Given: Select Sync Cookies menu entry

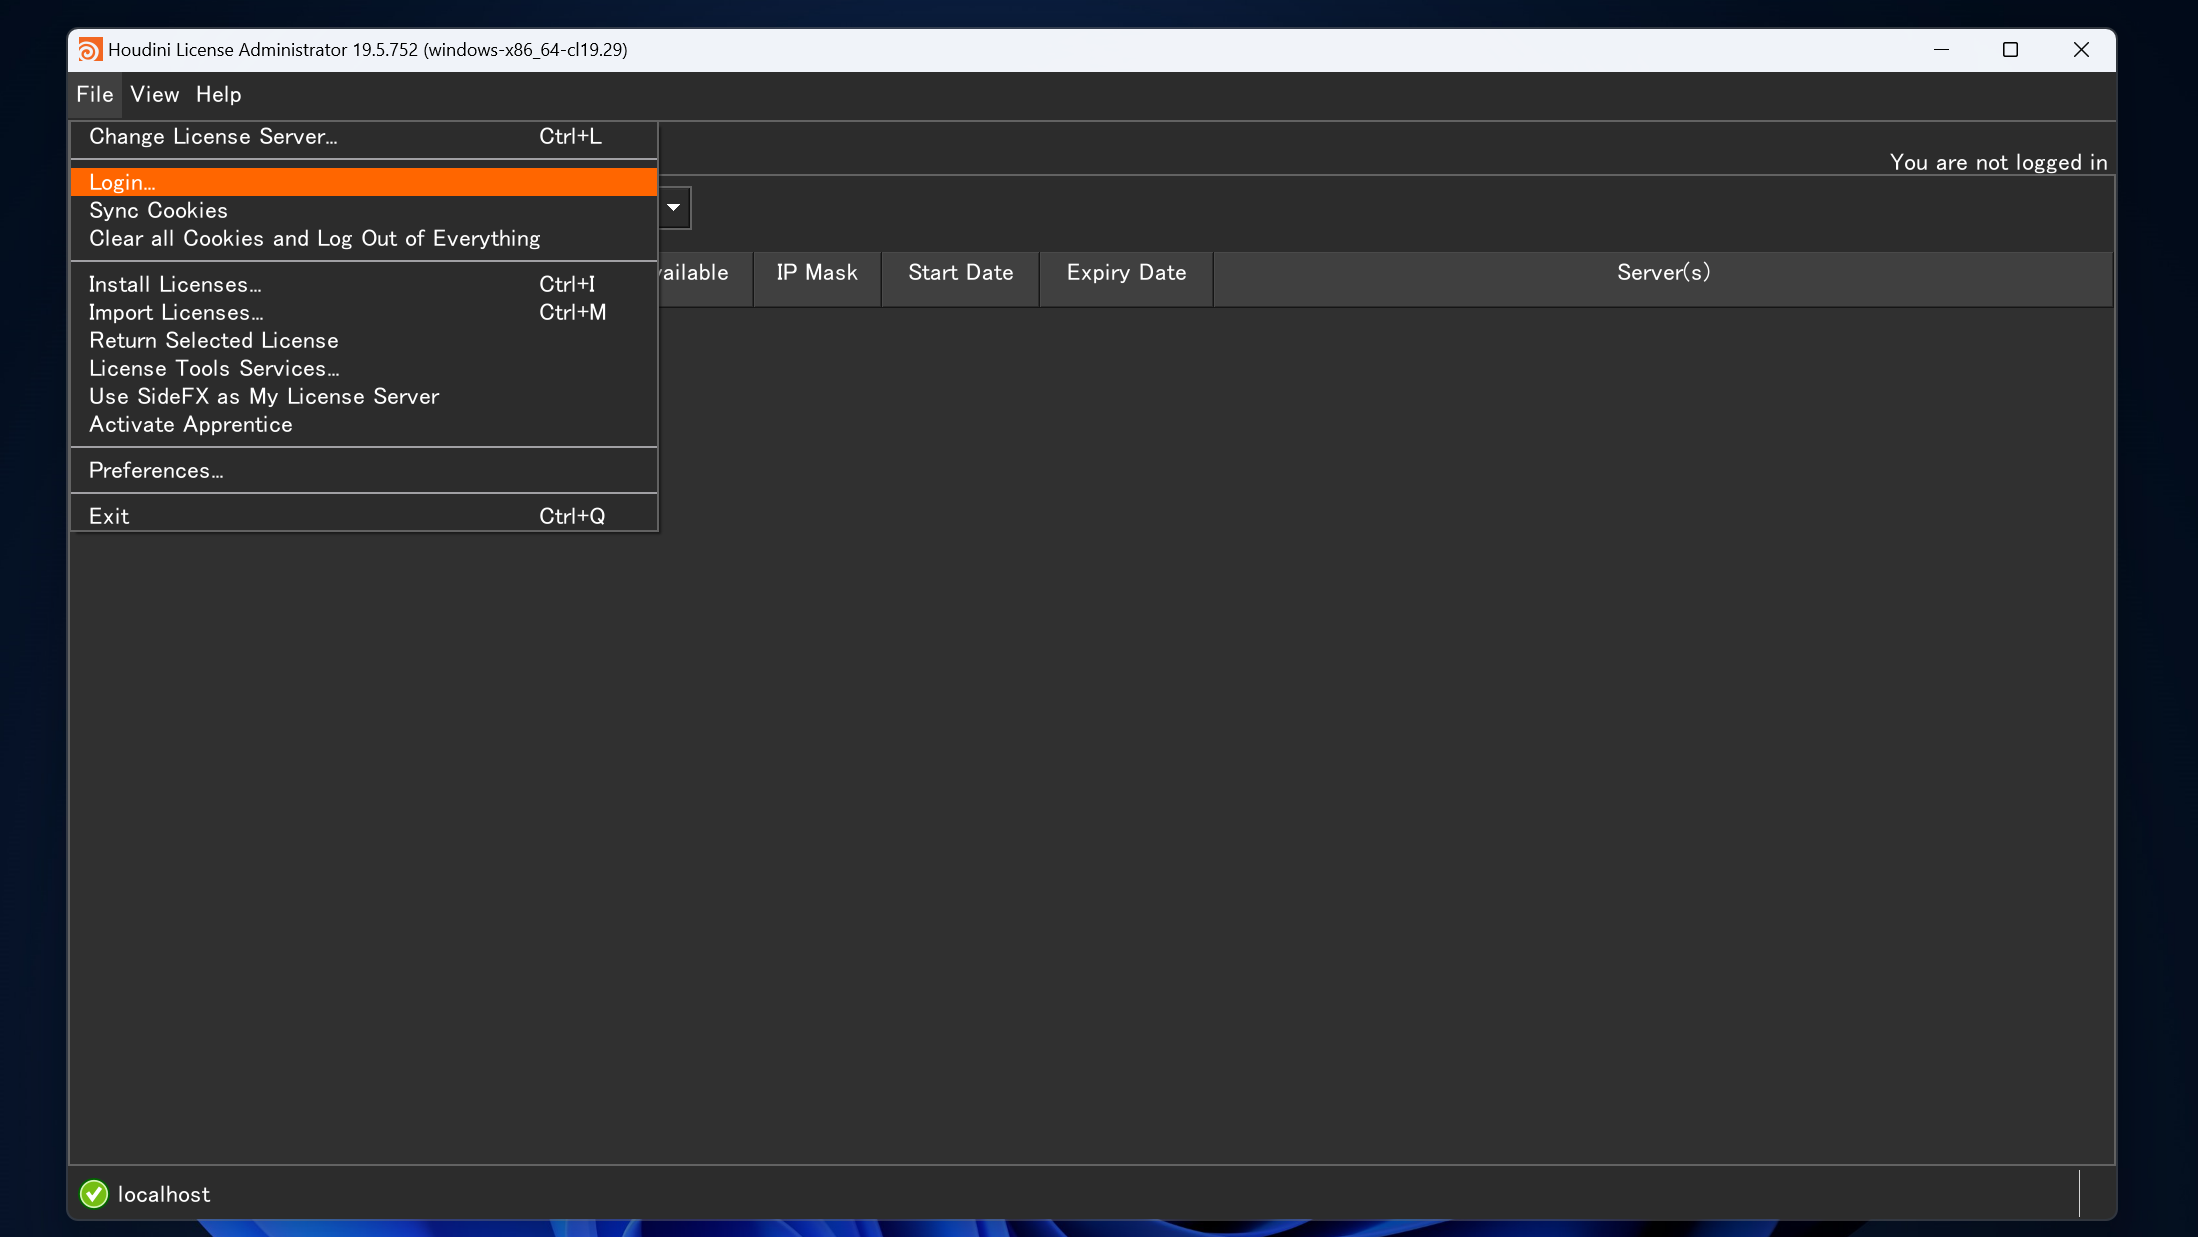Looking at the screenshot, I should coord(364,210).
